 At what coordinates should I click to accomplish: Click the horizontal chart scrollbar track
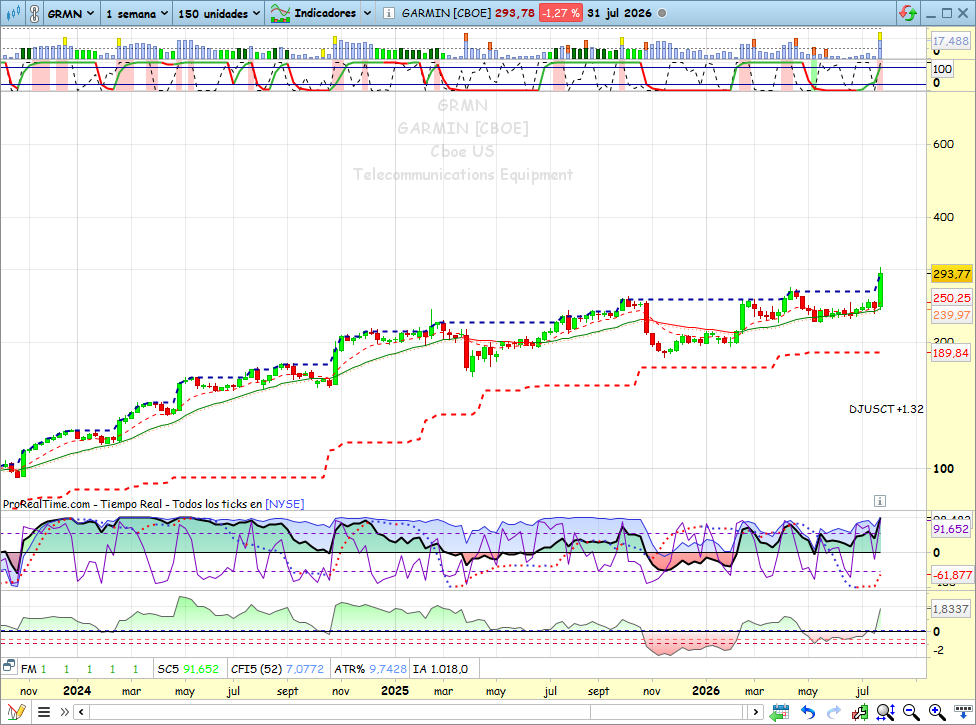[418, 711]
